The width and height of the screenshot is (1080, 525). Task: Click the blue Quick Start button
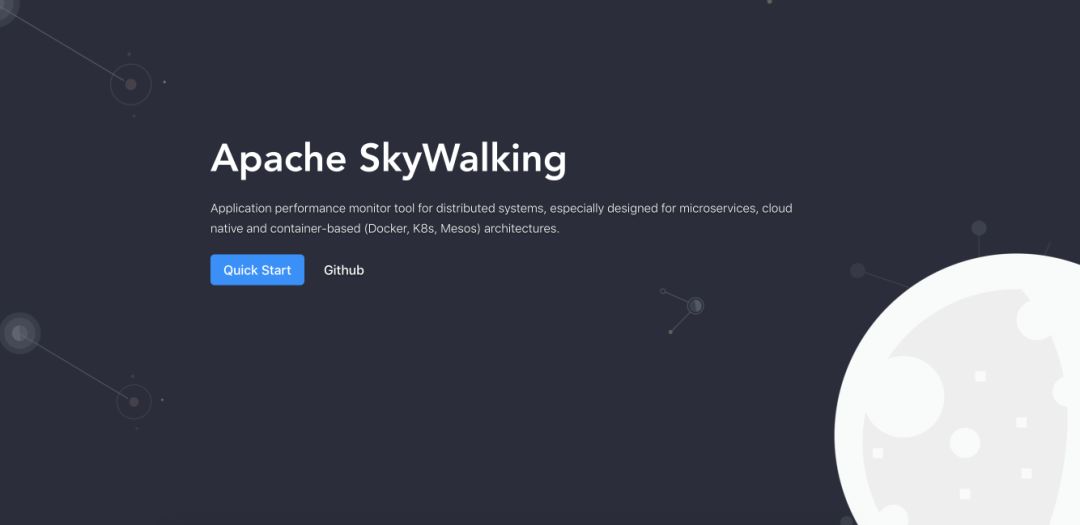(257, 270)
